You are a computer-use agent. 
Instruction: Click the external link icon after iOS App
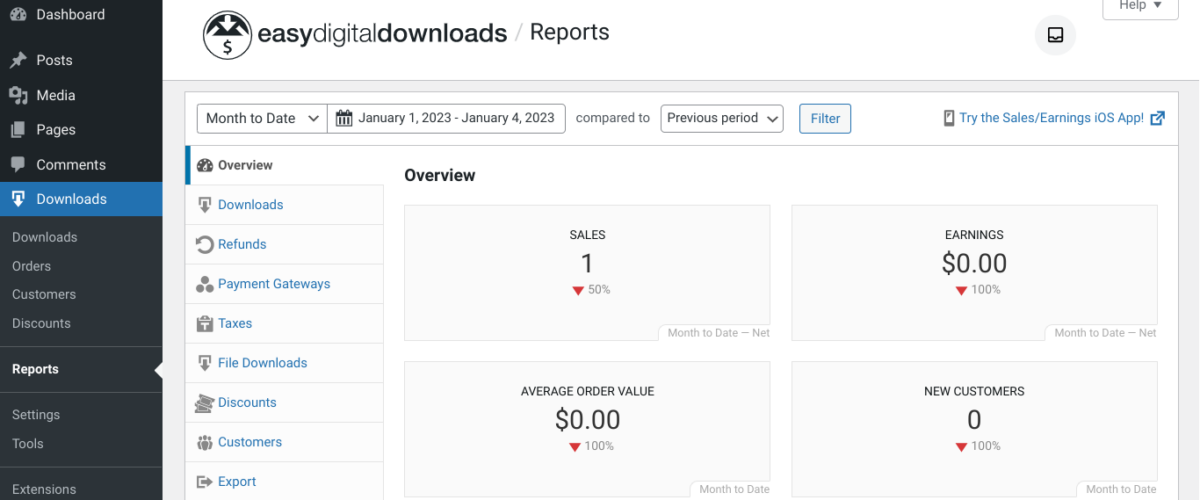pyautogui.click(x=1157, y=118)
